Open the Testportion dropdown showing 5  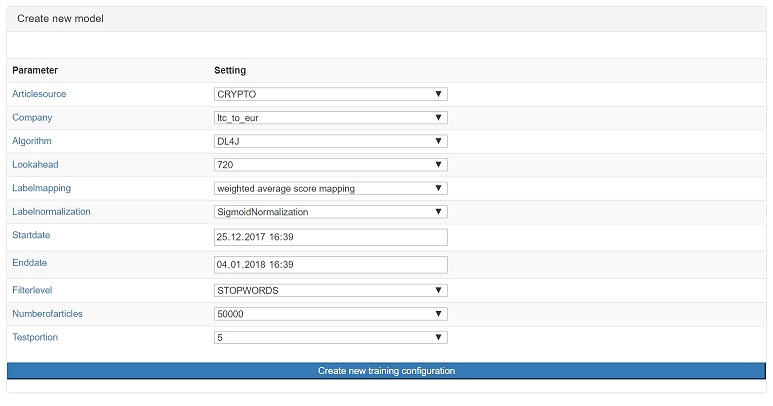330,338
